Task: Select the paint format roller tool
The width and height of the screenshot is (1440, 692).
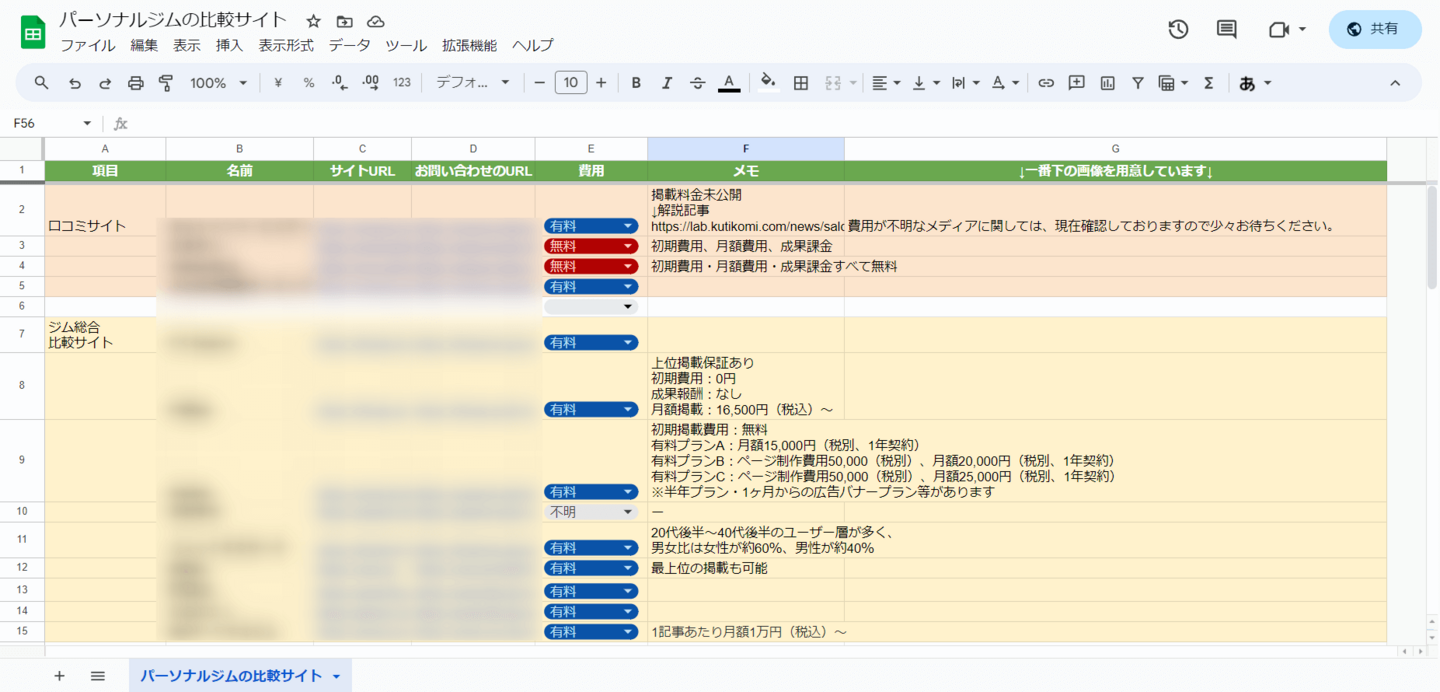Action: 166,83
